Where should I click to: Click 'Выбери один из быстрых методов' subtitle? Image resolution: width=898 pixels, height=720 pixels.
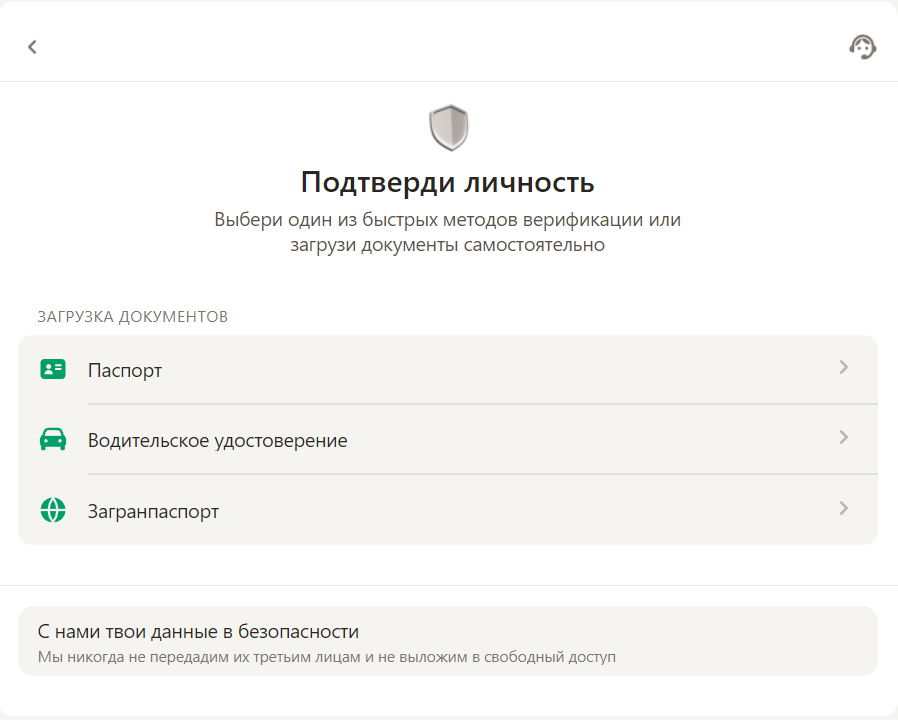[448, 232]
